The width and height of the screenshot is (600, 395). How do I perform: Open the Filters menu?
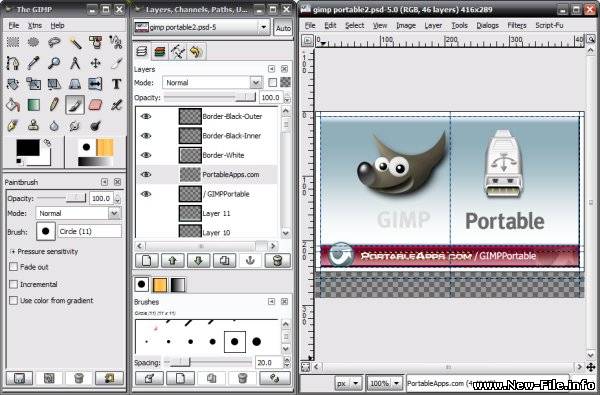tap(517, 25)
